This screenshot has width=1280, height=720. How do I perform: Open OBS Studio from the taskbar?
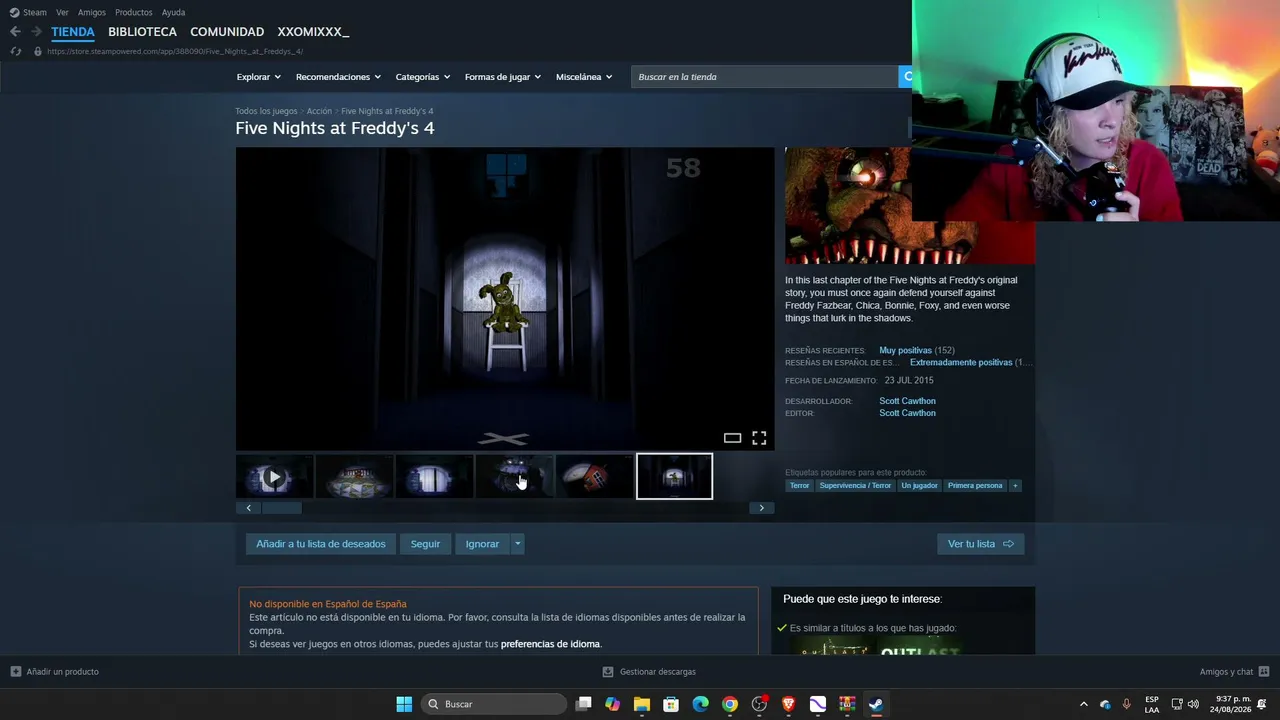[x=759, y=704]
